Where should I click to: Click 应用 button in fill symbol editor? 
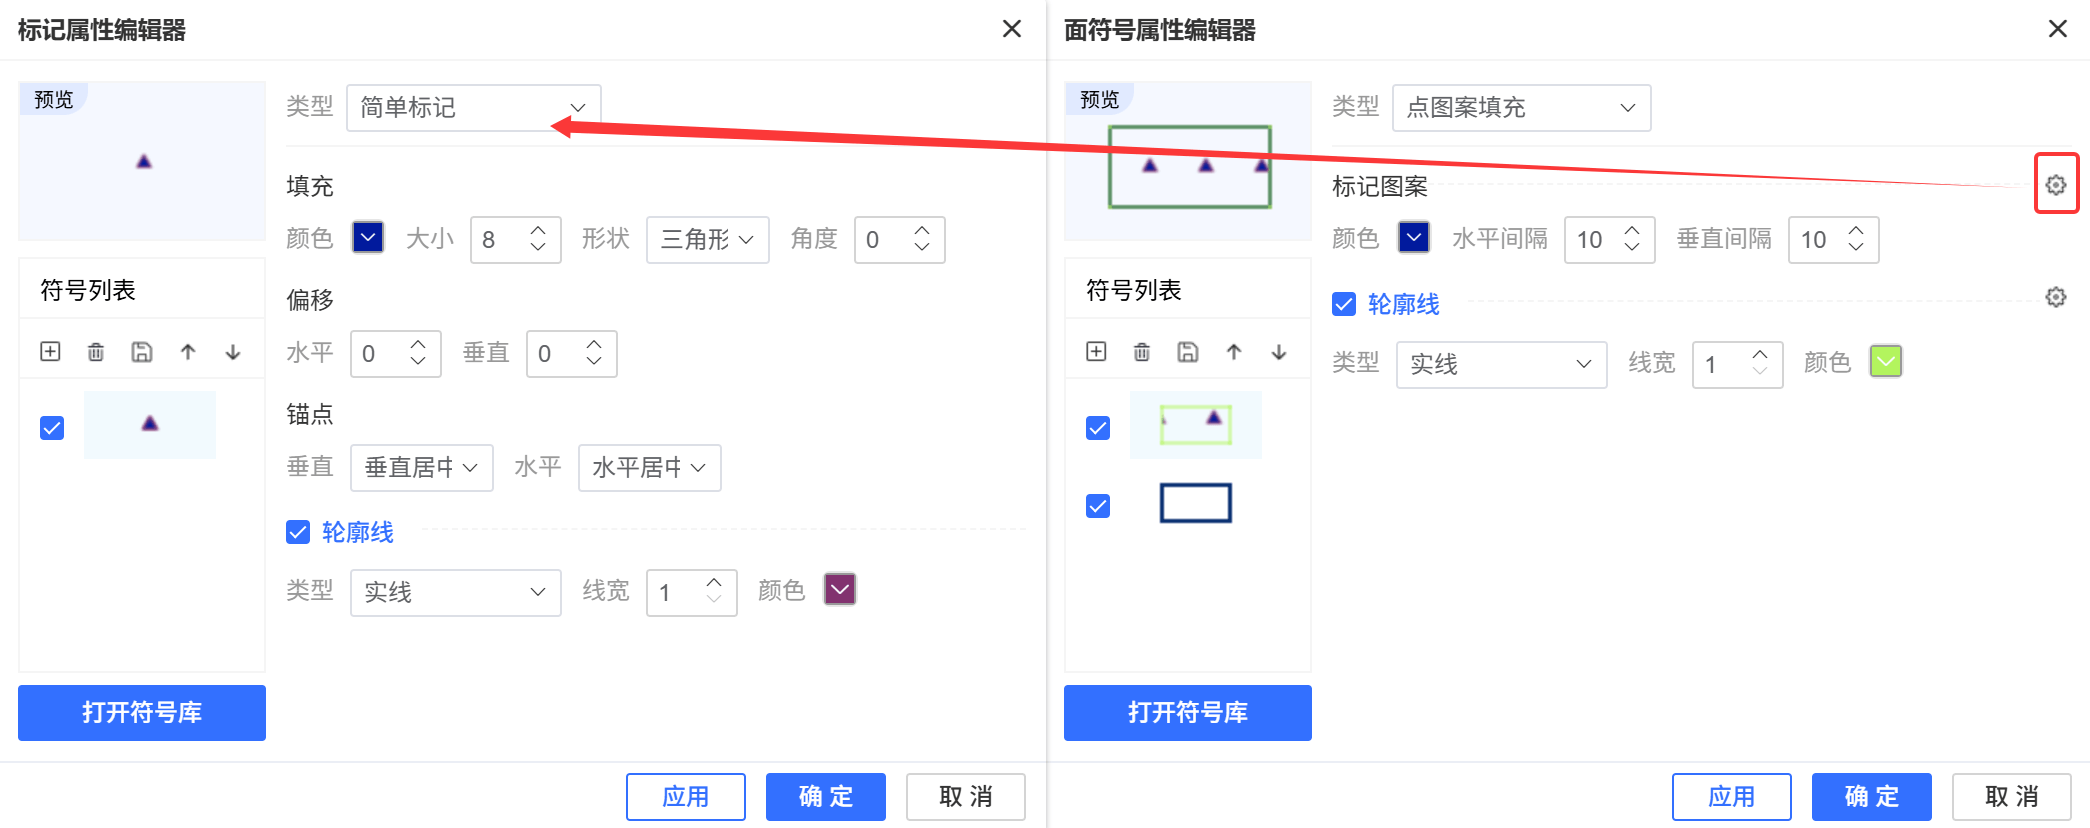point(1731,797)
